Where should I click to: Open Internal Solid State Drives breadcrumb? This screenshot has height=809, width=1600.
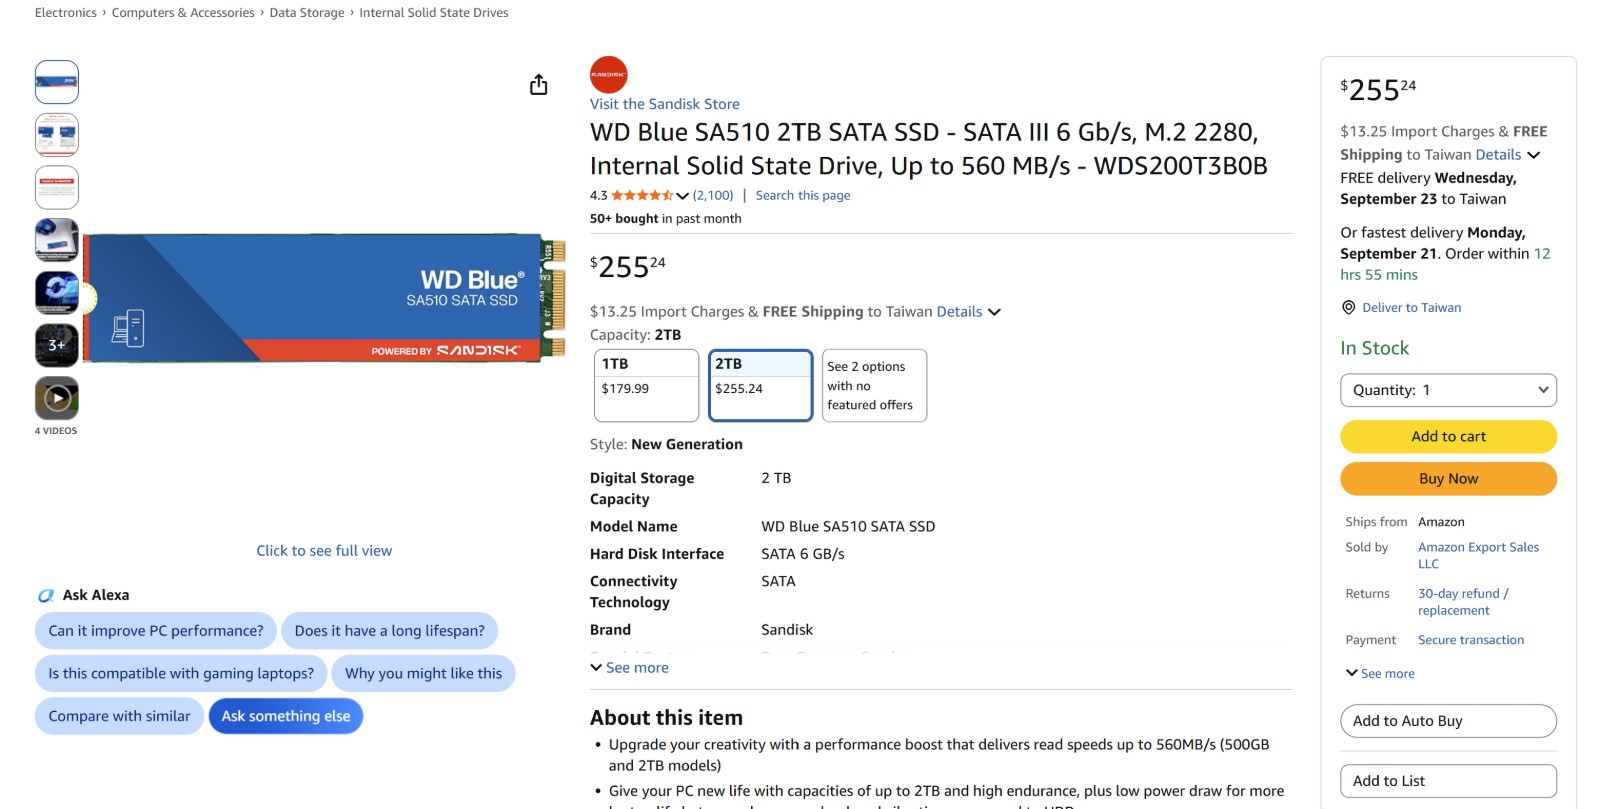[434, 13]
